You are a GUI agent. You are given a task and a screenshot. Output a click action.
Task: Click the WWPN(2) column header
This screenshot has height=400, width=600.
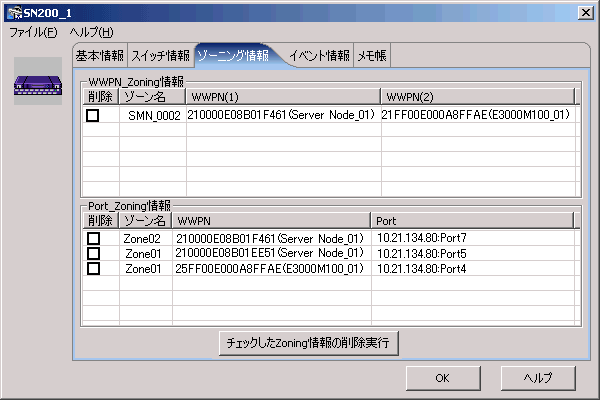[478, 97]
